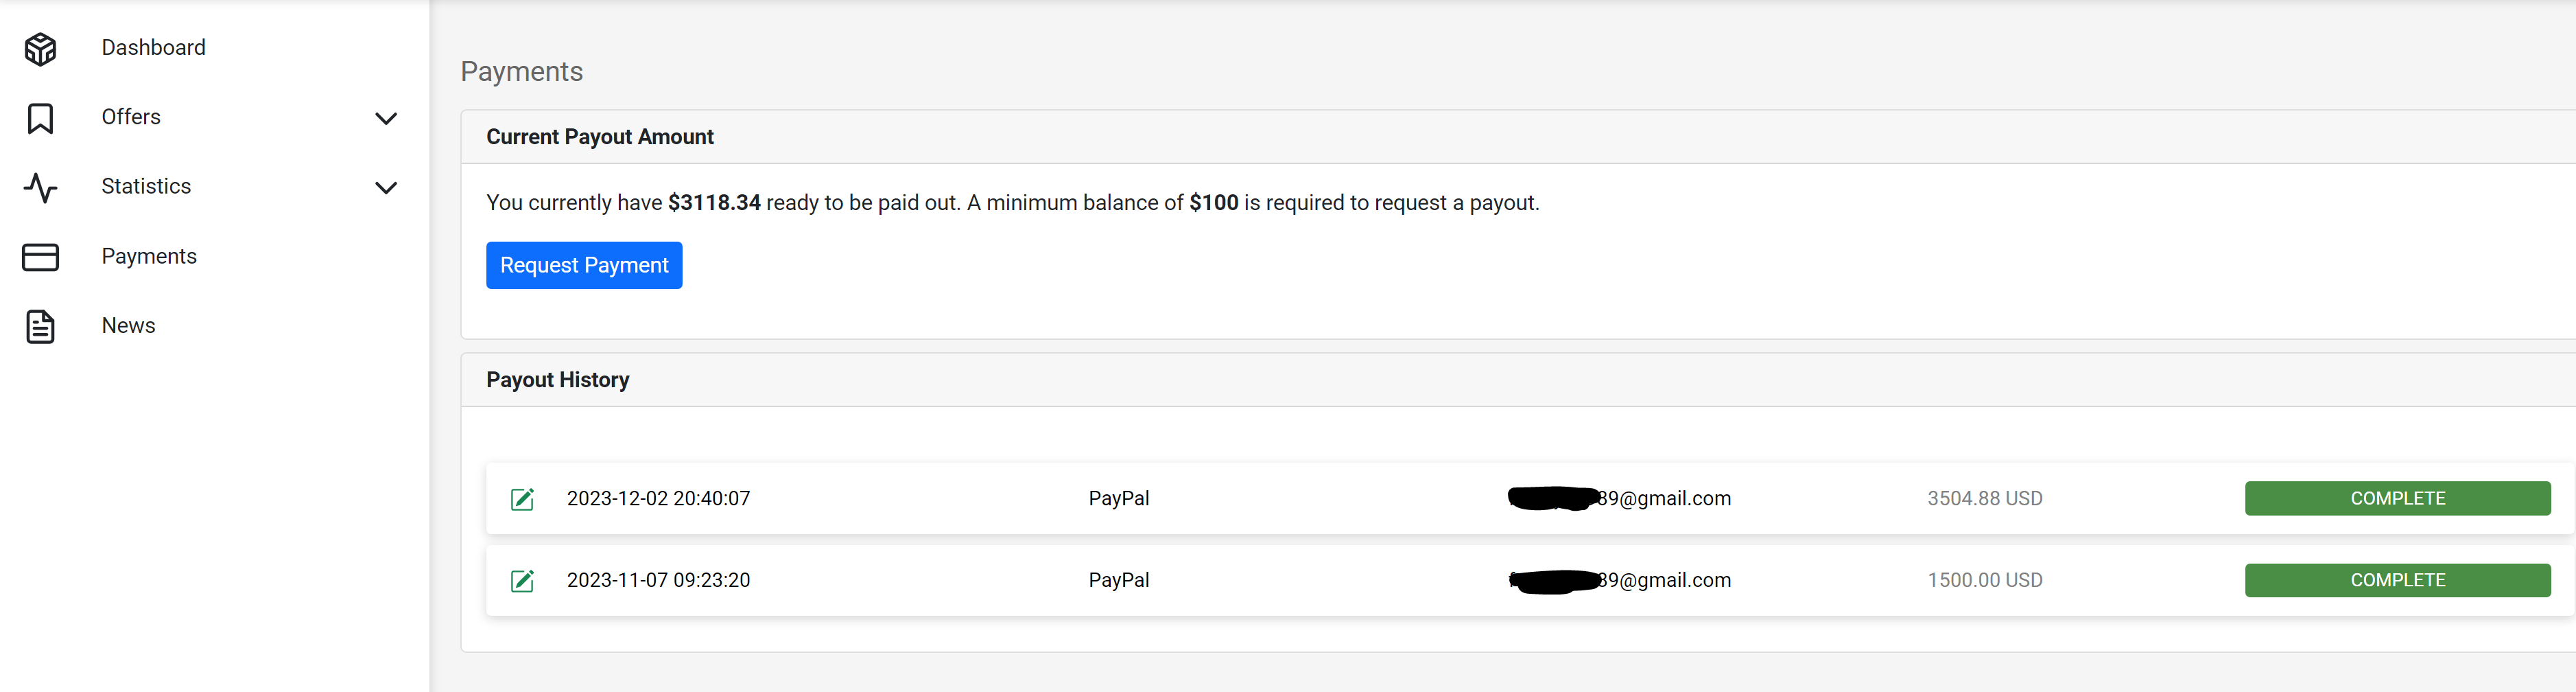Click the News document icon

(x=40, y=327)
